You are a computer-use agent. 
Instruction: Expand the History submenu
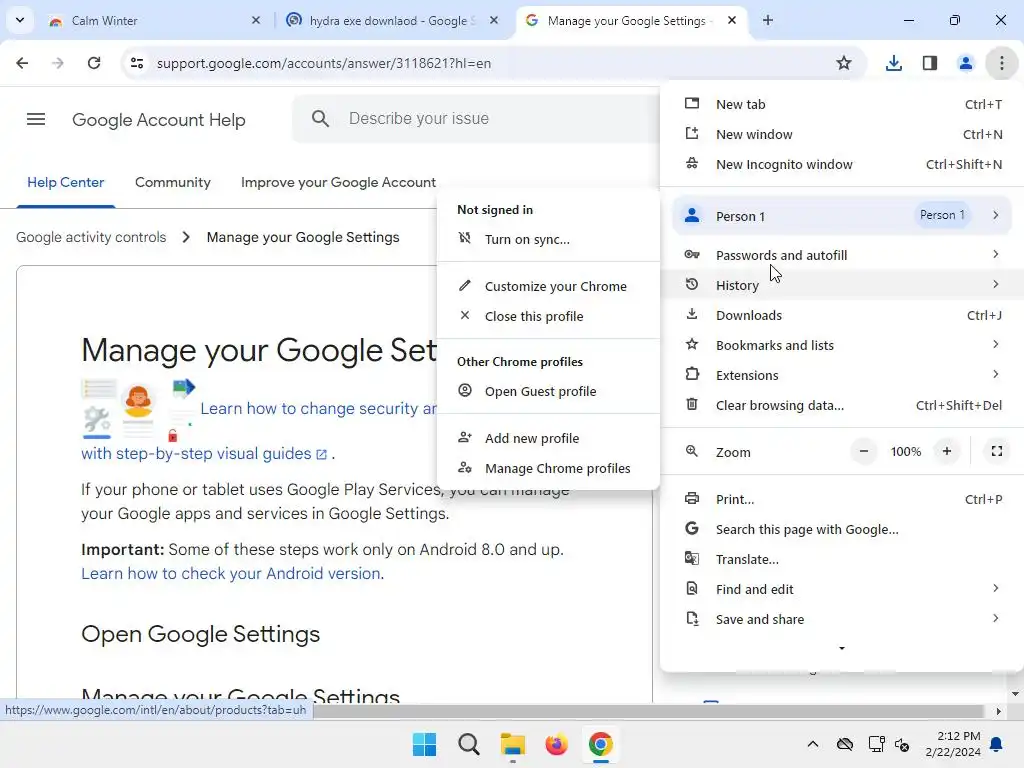842,285
